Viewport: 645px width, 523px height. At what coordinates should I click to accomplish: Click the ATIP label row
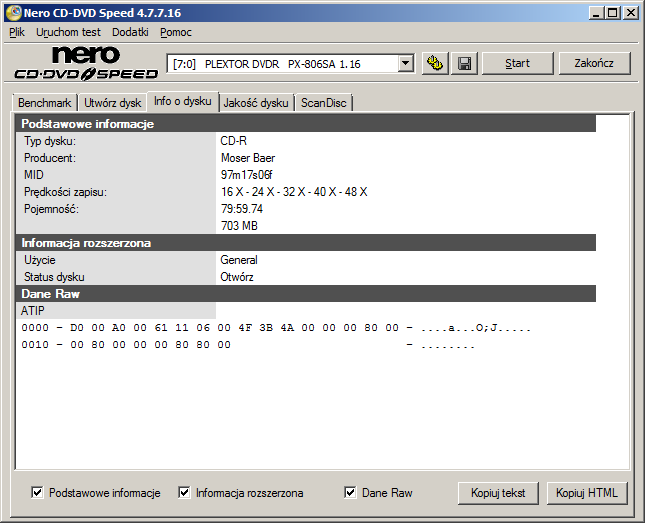coord(116,311)
